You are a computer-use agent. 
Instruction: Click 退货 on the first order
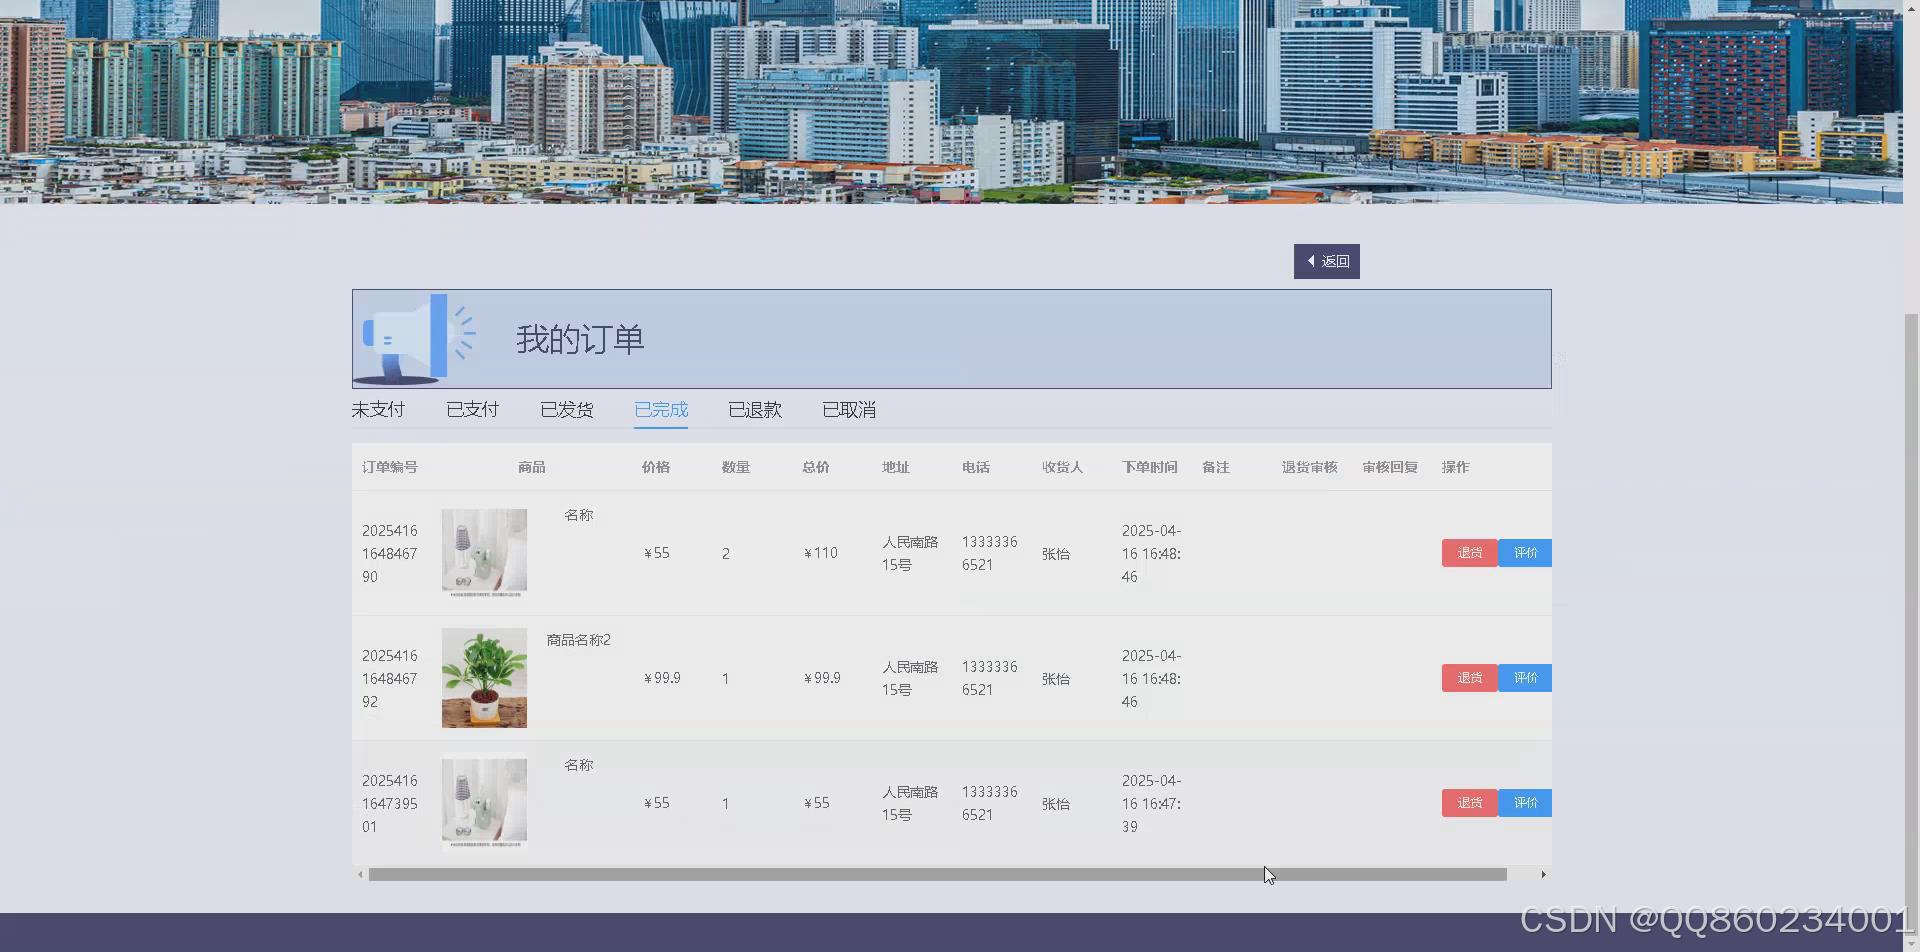click(1469, 552)
